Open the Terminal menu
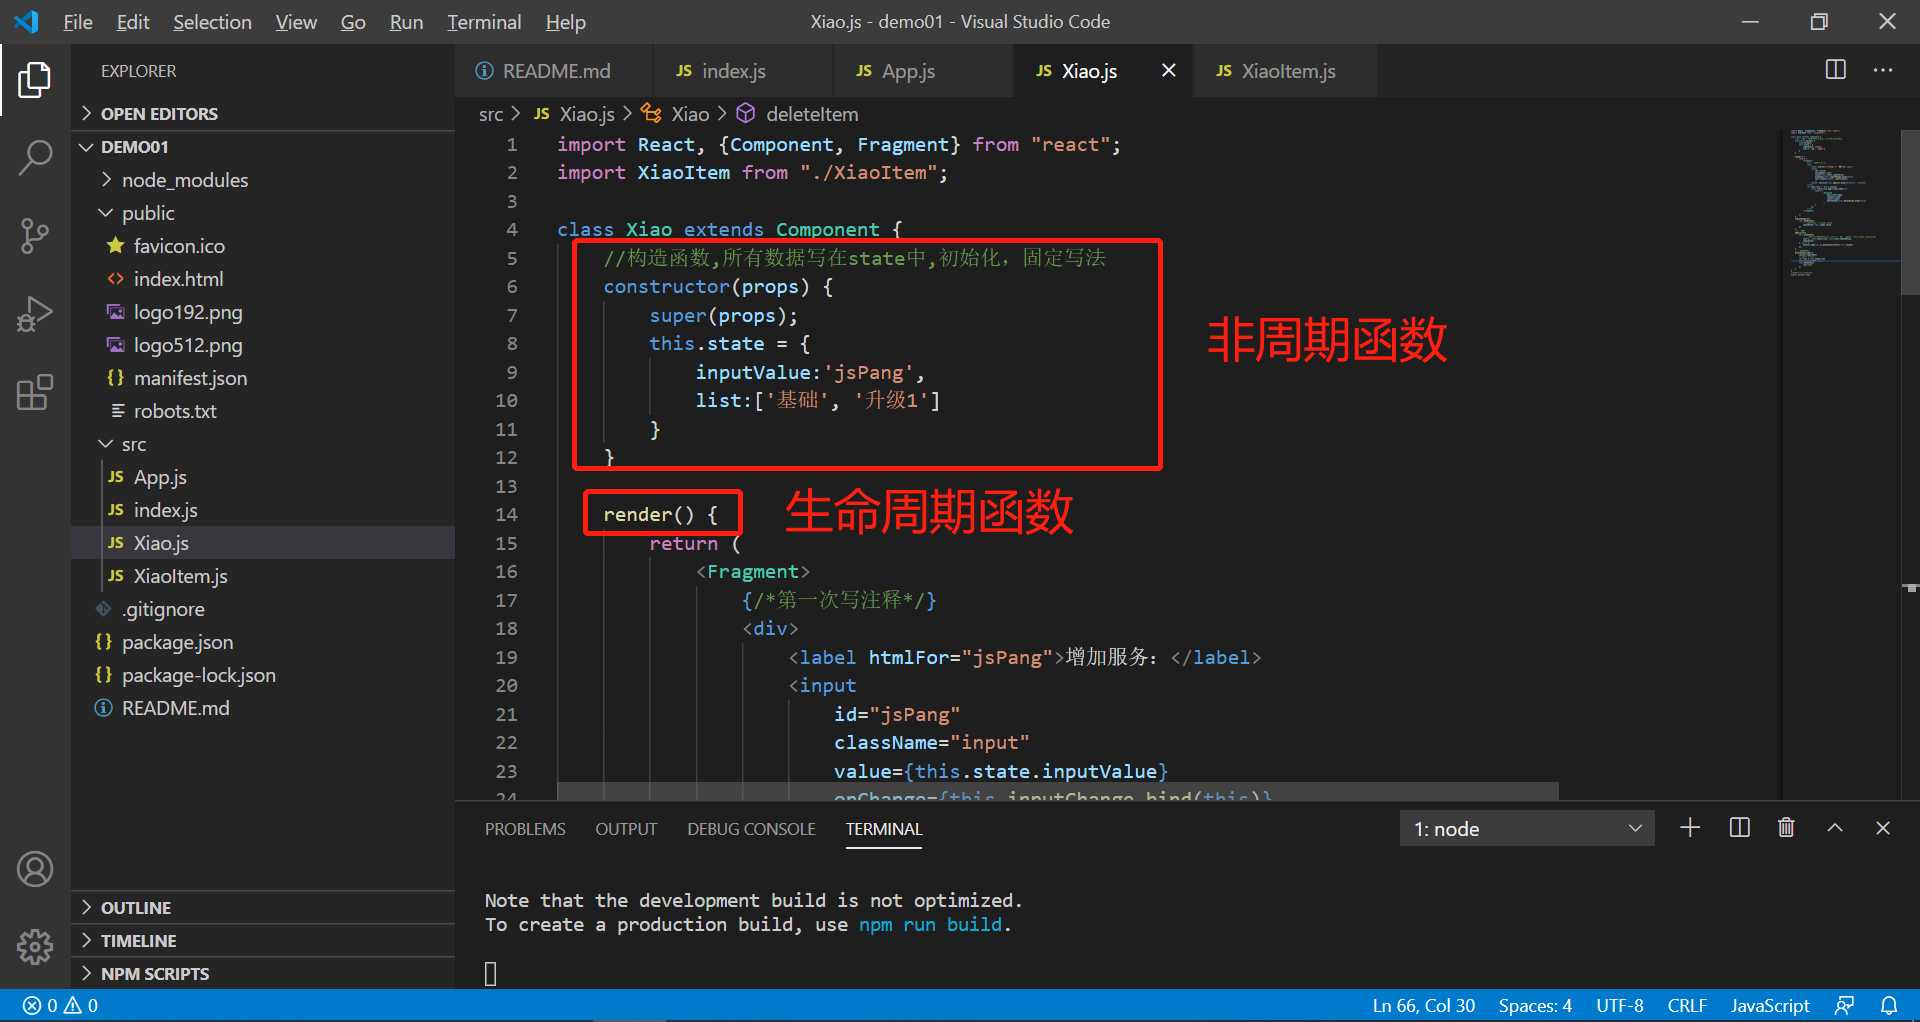 click(484, 22)
